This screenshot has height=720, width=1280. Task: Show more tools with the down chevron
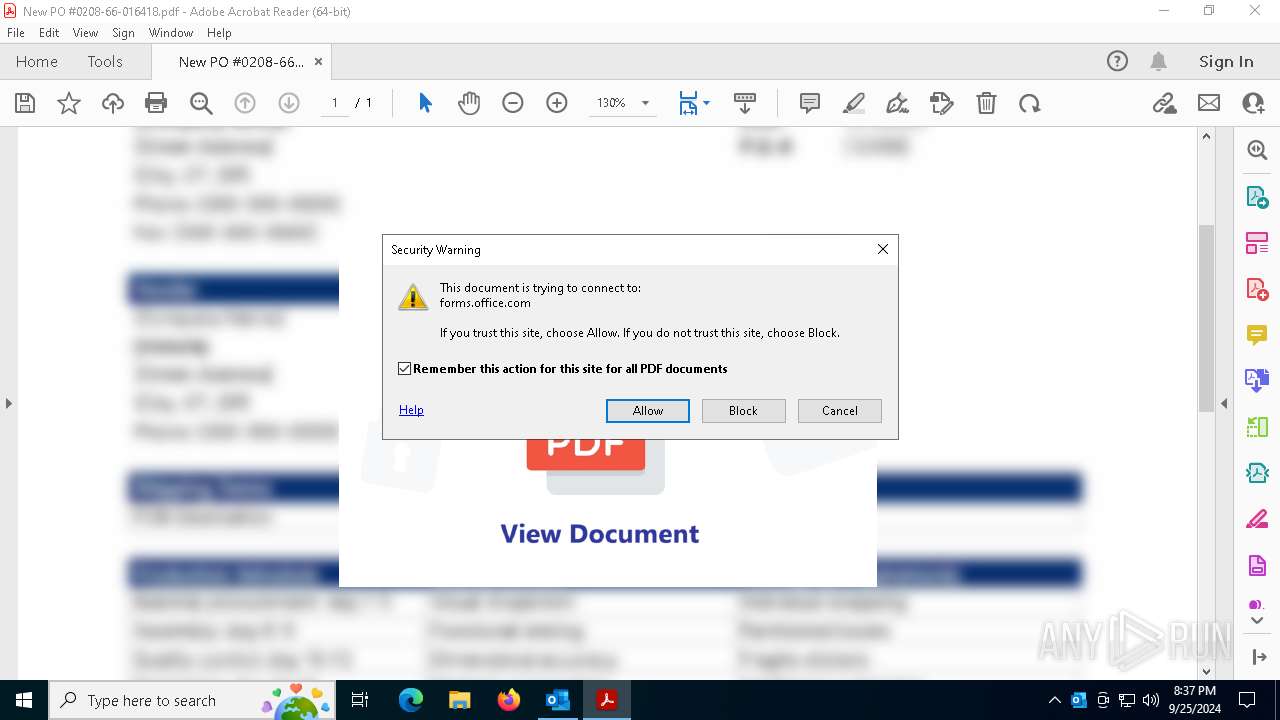point(1257,621)
